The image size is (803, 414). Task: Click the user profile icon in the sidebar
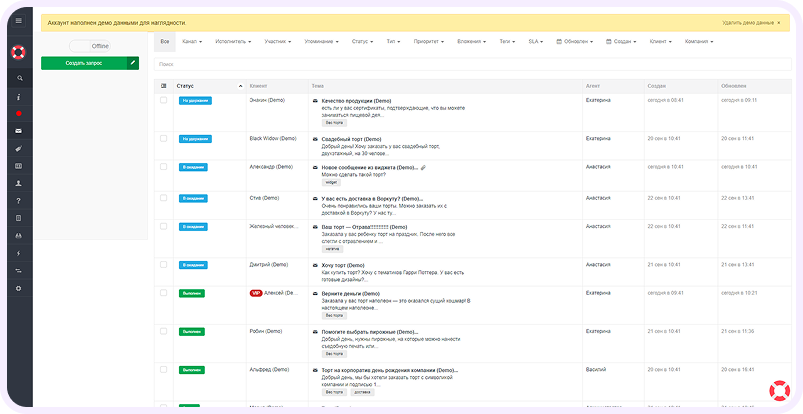point(18,184)
